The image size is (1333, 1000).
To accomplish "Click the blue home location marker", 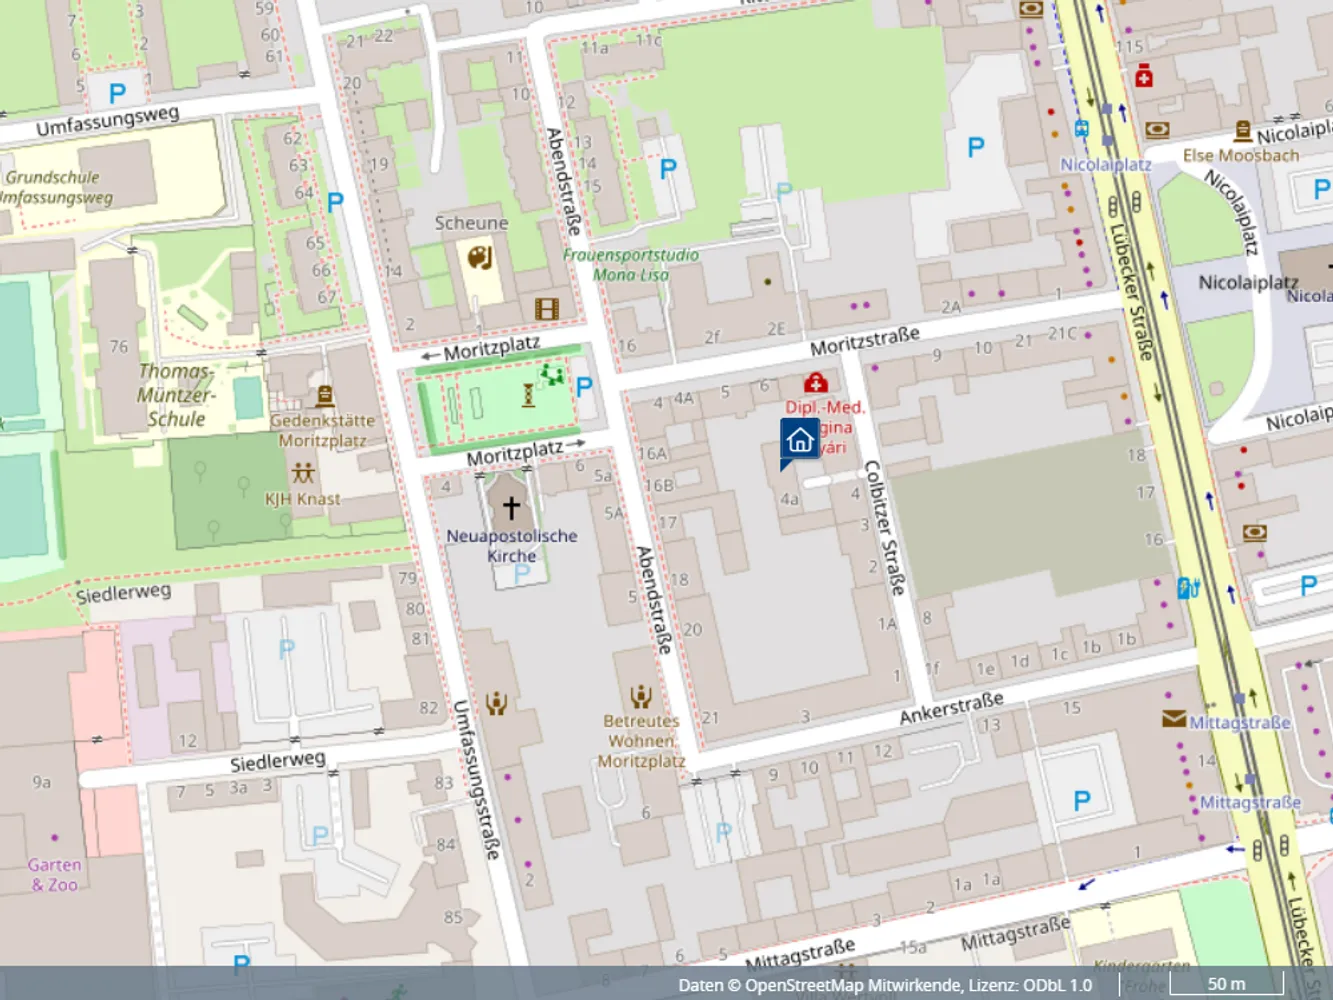I will point(800,441).
